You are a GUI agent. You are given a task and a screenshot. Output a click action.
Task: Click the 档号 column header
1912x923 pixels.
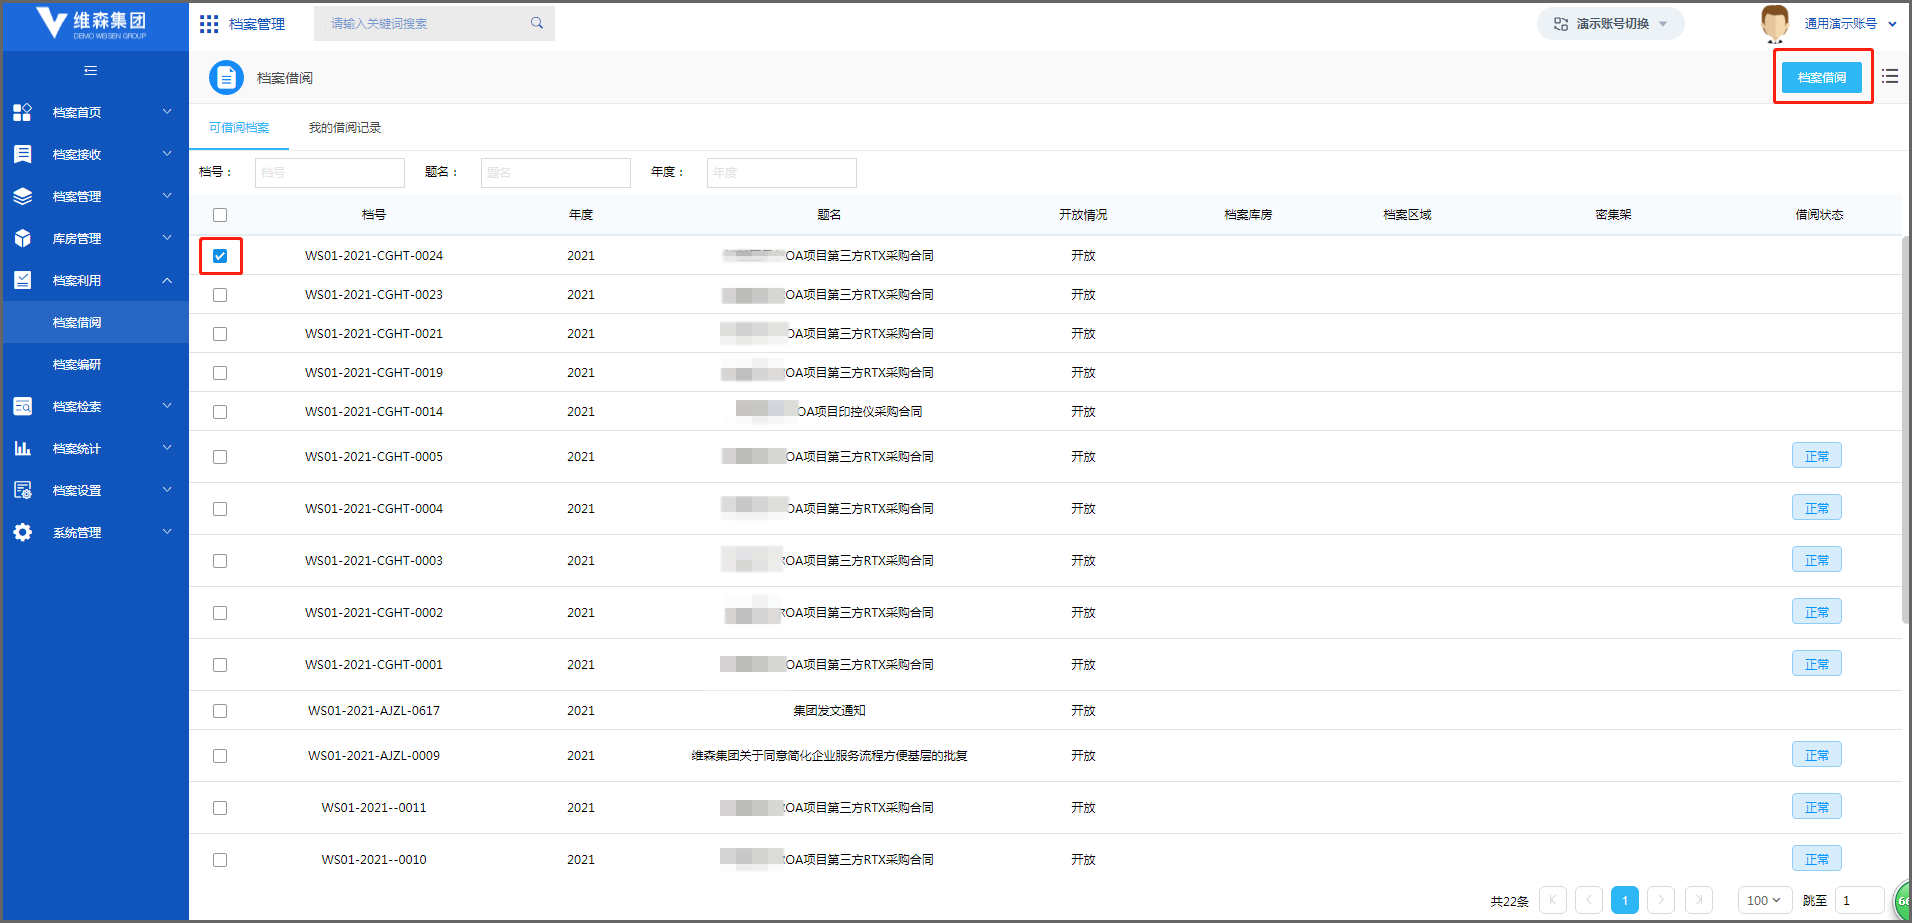pos(374,215)
